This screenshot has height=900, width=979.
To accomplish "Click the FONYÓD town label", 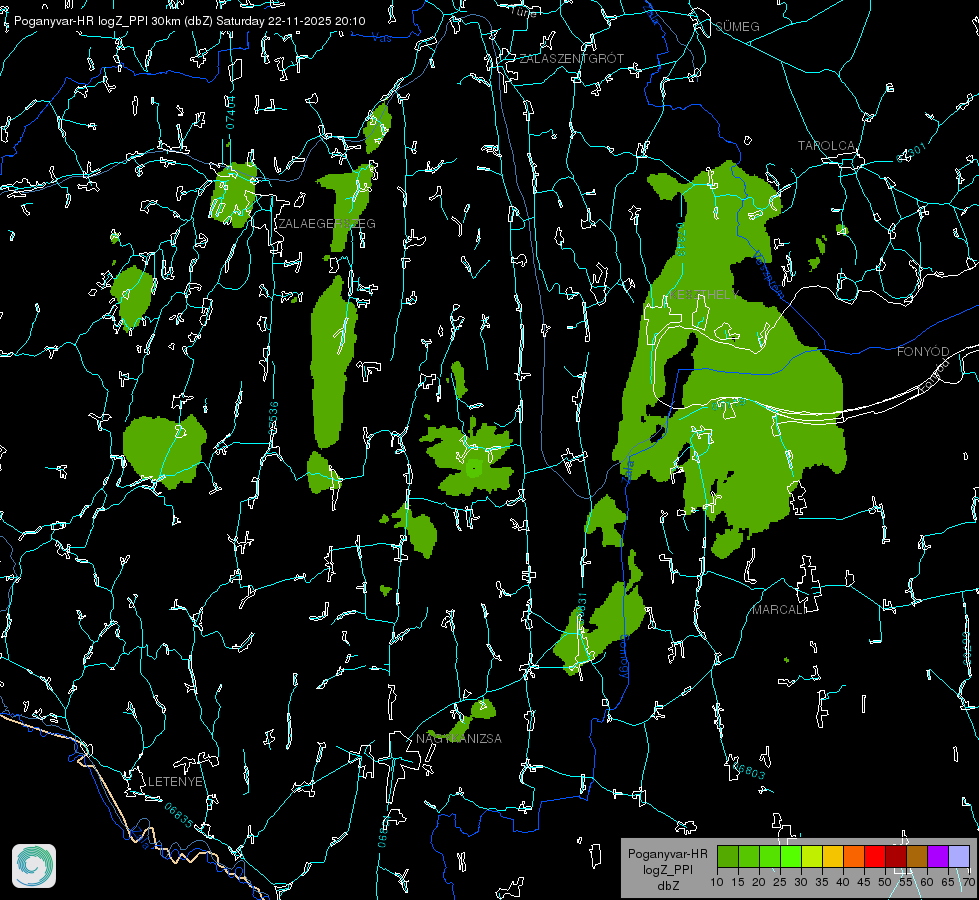I will point(923,352).
